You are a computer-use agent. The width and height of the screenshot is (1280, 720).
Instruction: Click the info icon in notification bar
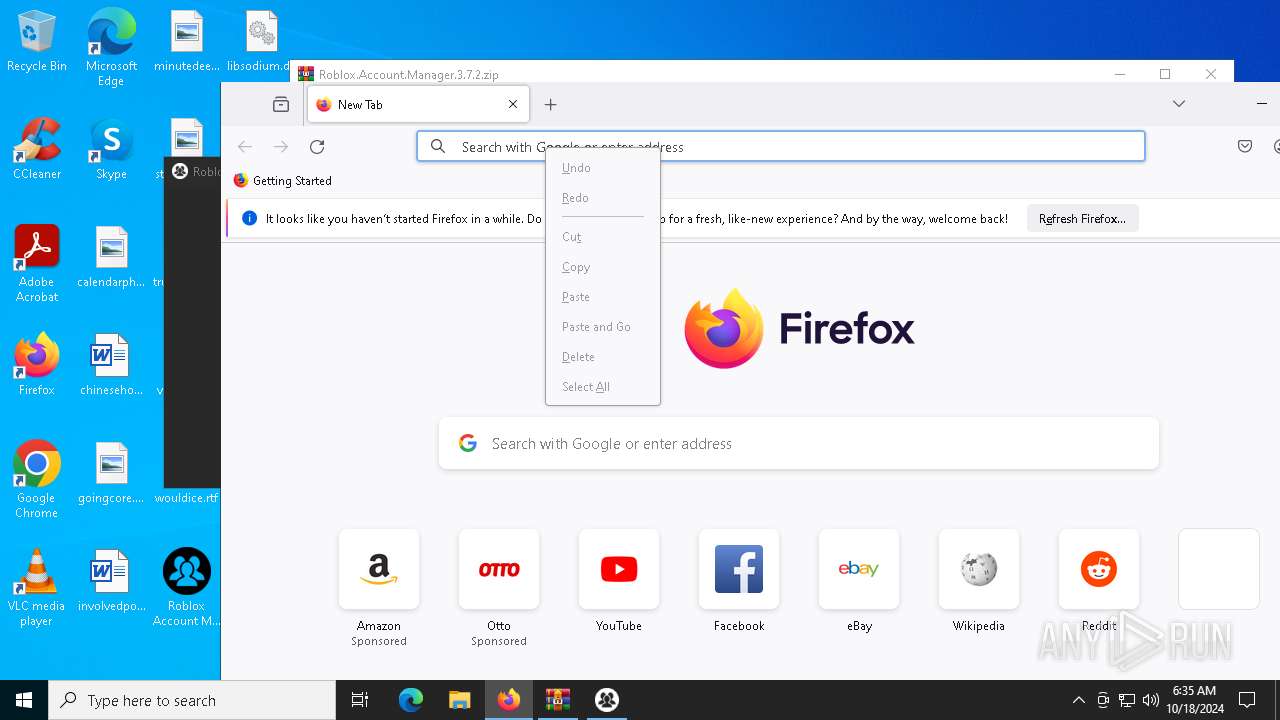[x=250, y=218]
